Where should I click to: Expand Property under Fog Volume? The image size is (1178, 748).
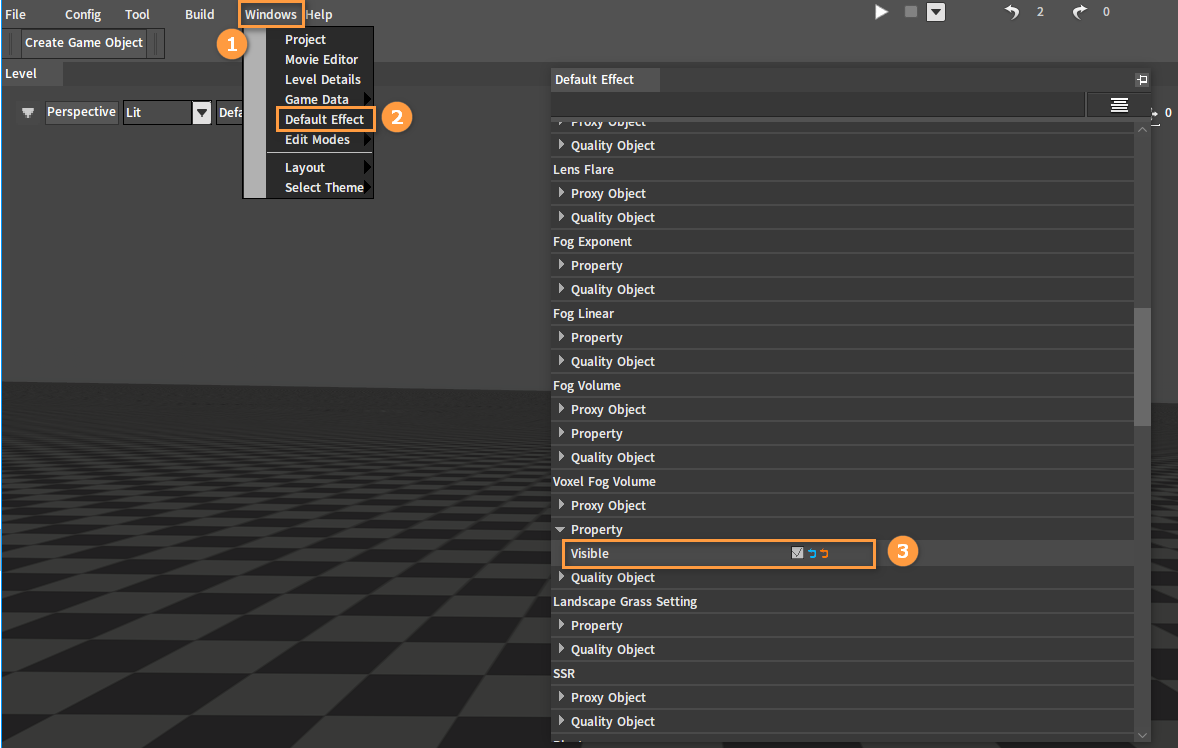[x=560, y=433]
